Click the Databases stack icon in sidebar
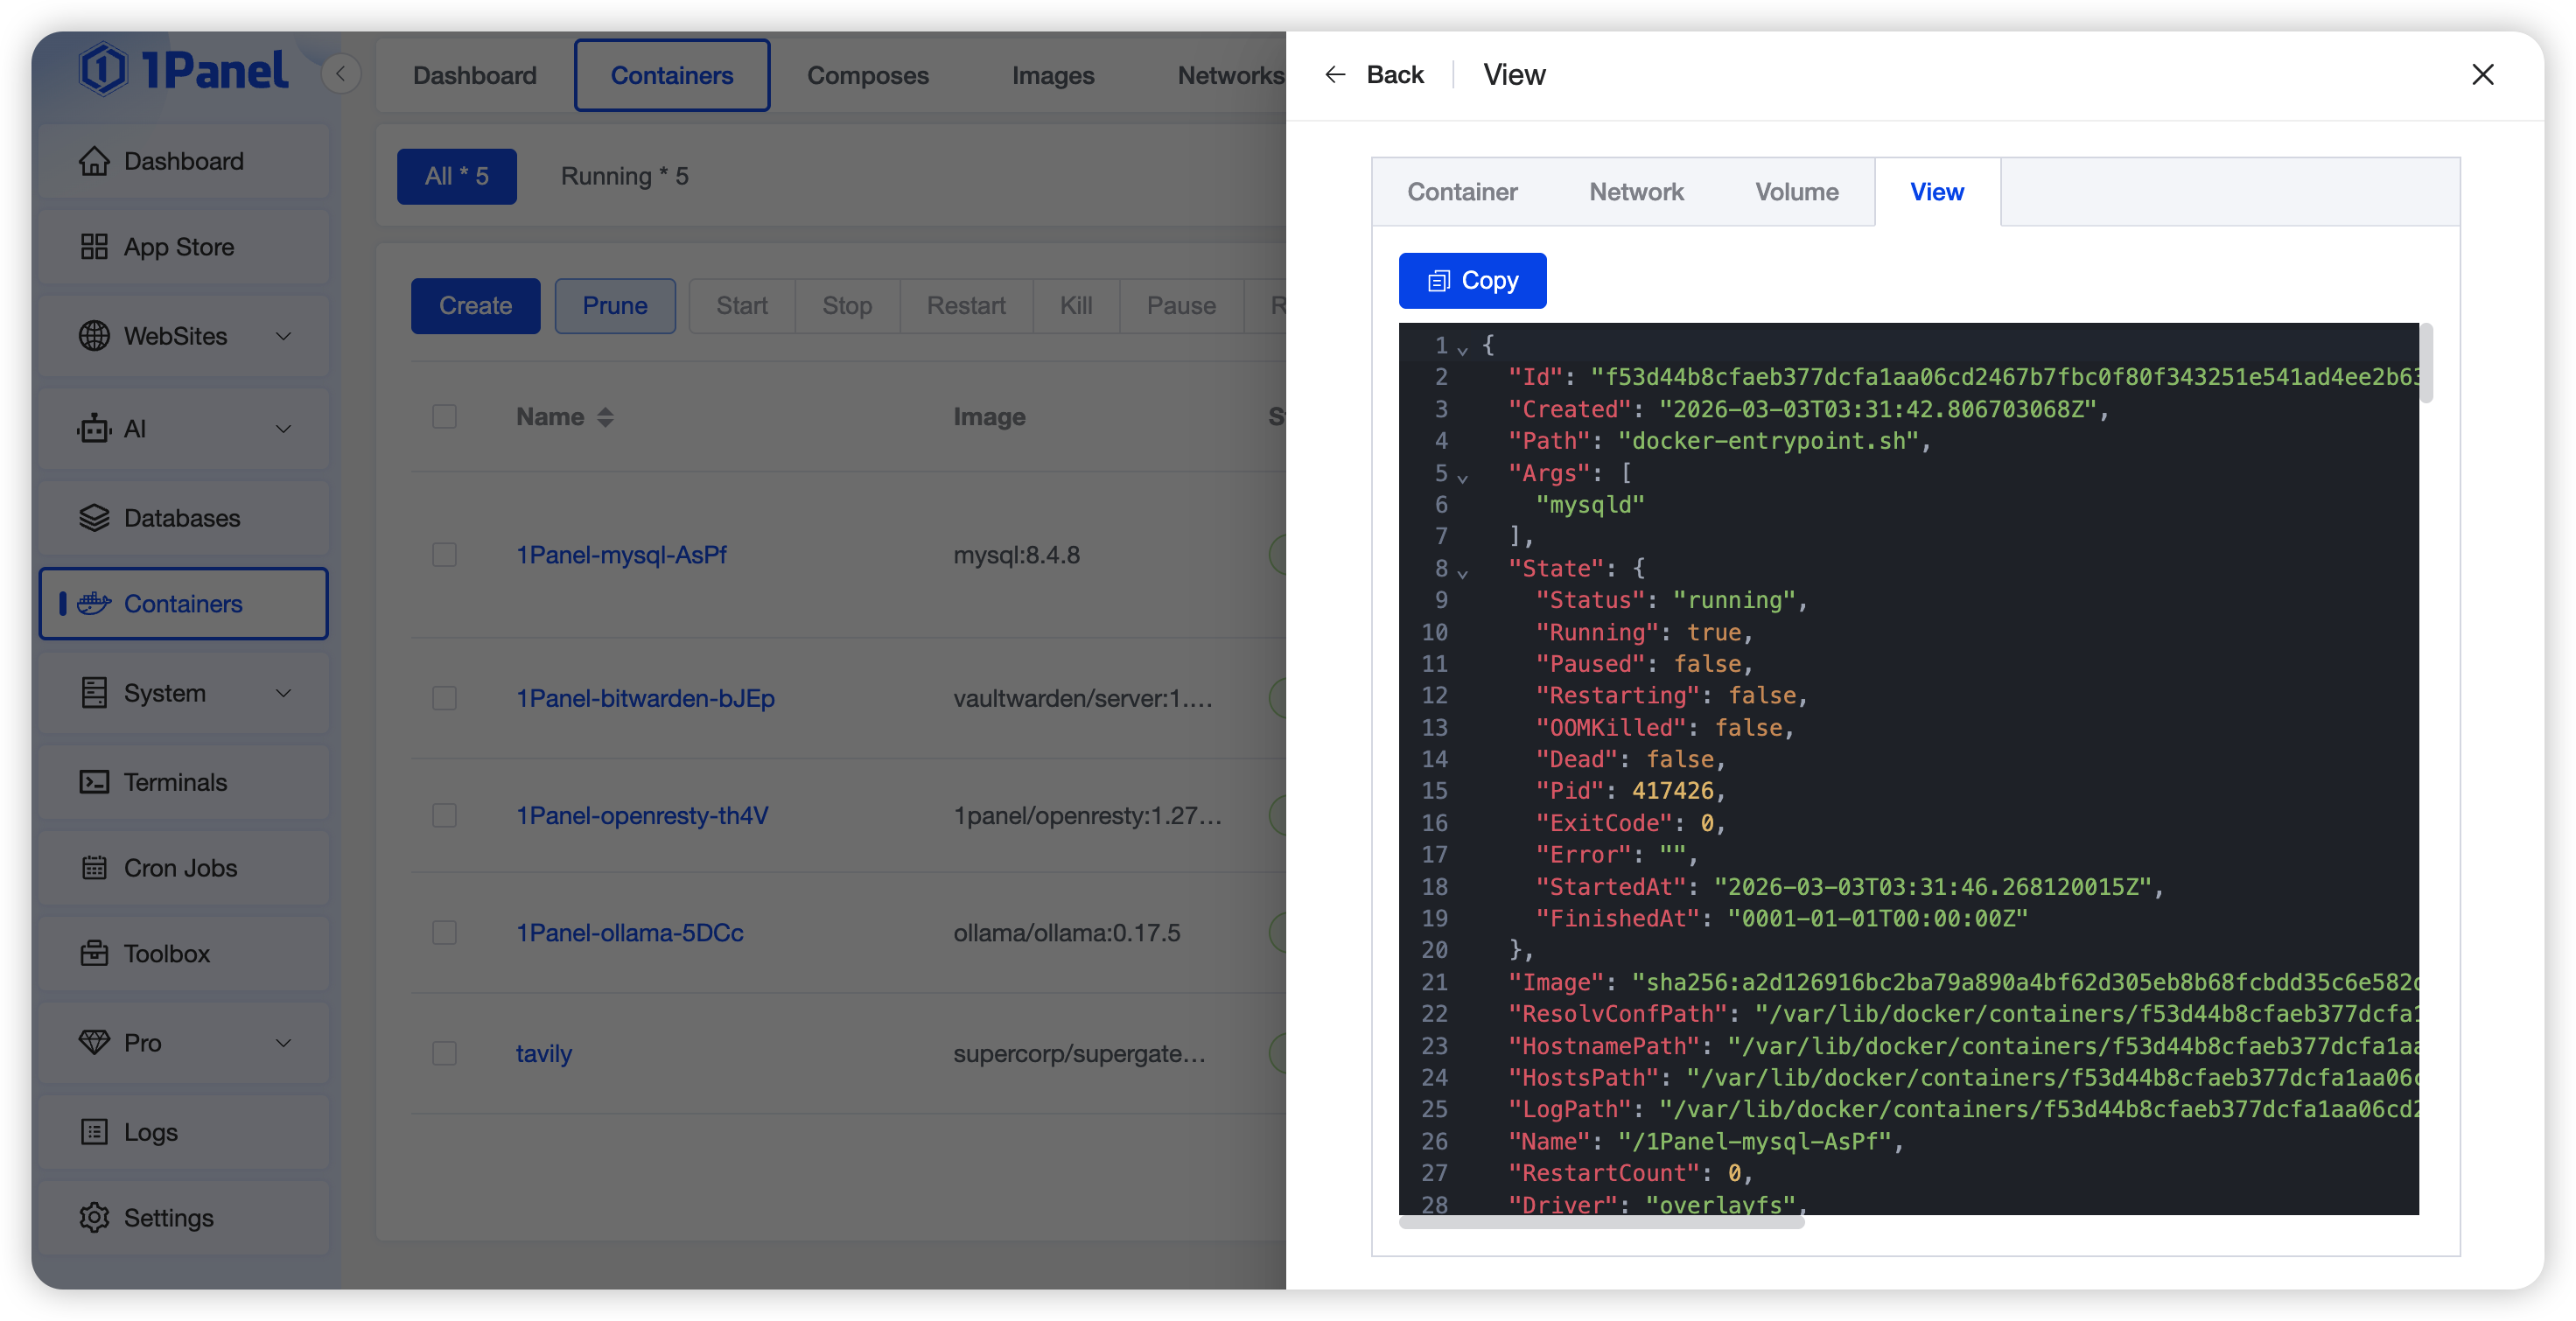 click(94, 518)
